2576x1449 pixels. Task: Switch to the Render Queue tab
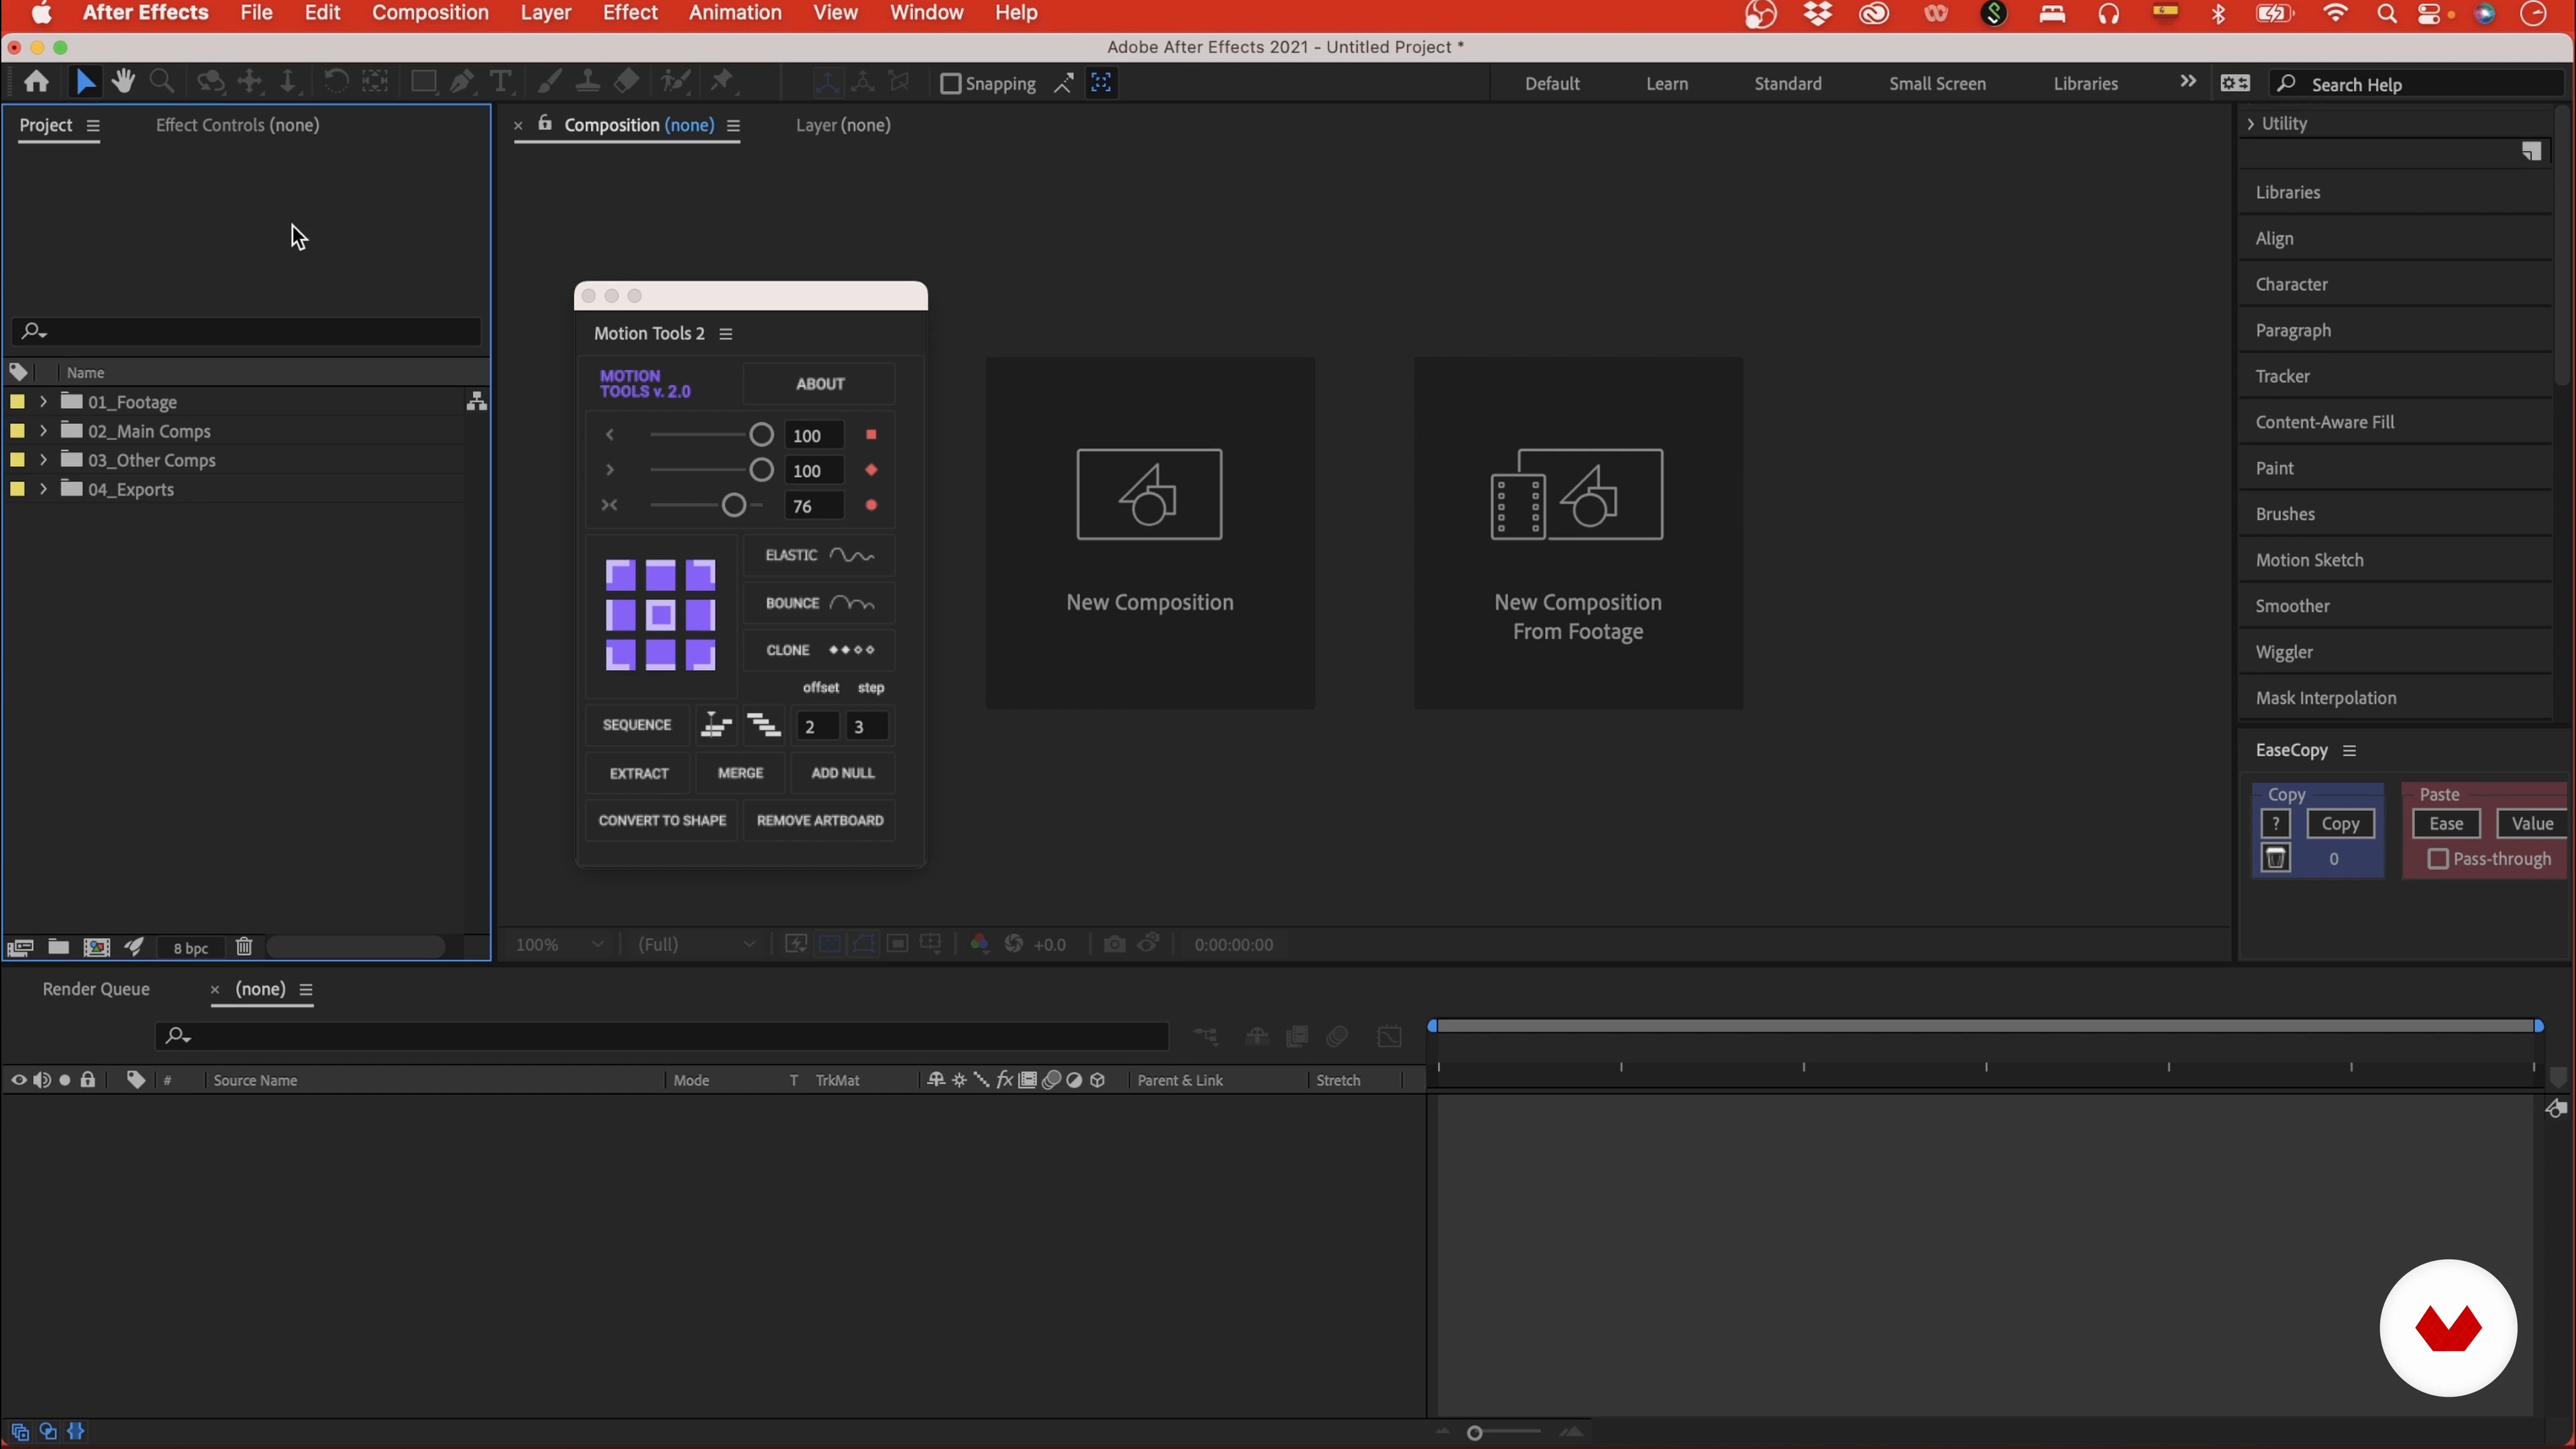click(x=96, y=989)
